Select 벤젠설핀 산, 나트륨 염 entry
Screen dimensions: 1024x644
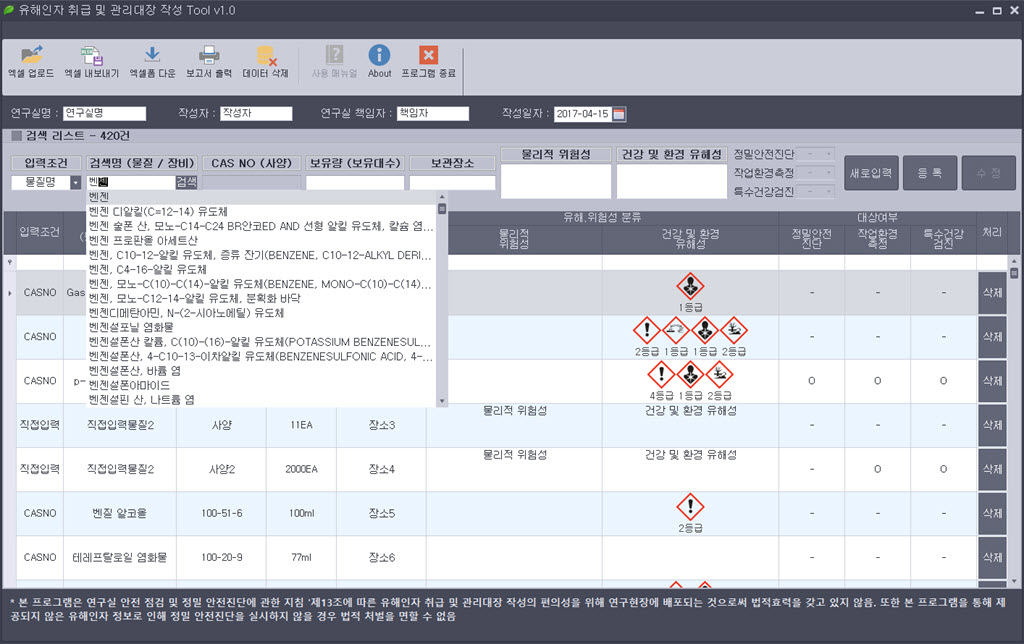(x=261, y=400)
